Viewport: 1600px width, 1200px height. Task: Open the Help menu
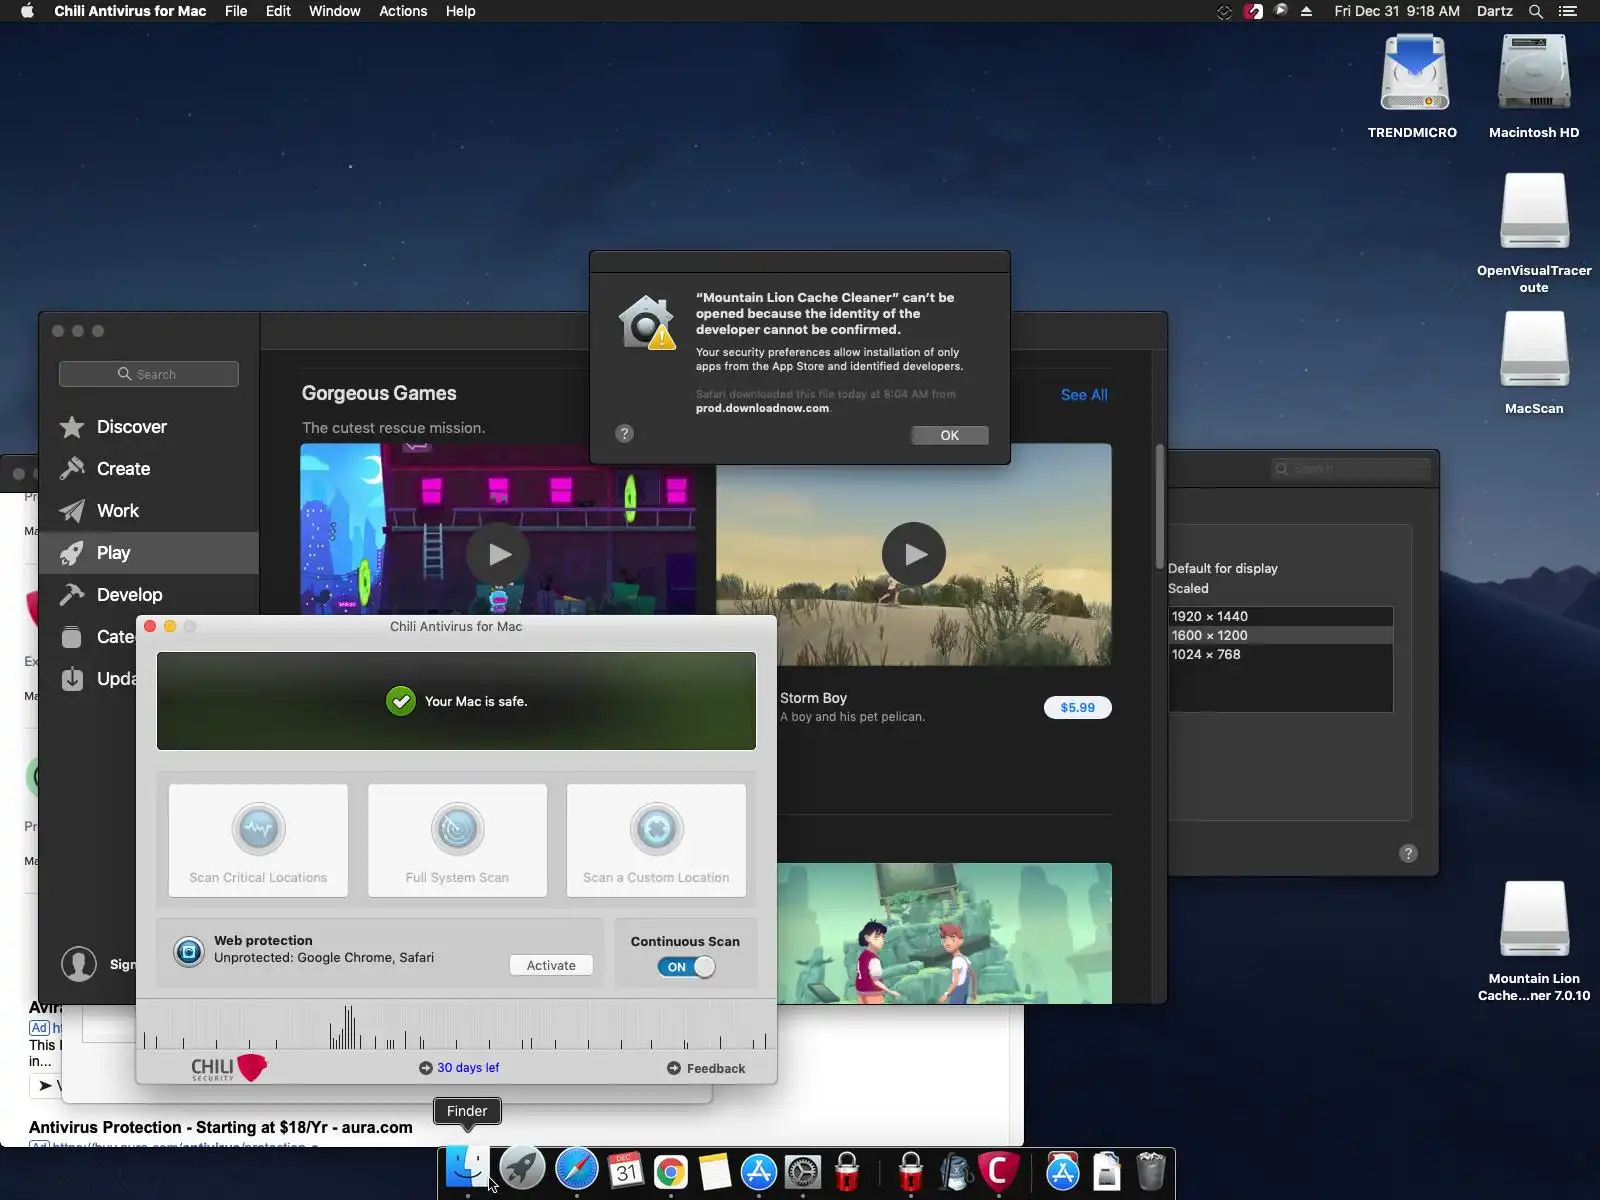460,11
